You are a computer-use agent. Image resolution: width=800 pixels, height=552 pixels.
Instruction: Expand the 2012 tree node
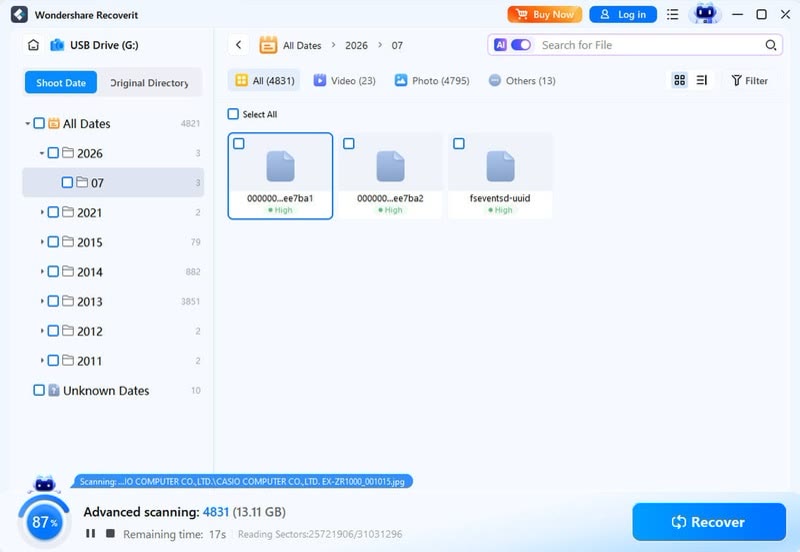click(41, 331)
